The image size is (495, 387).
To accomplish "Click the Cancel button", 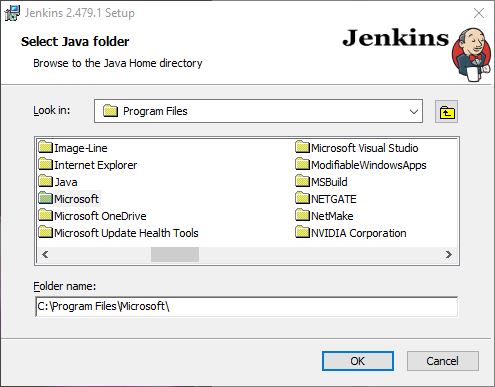I will tap(443, 361).
